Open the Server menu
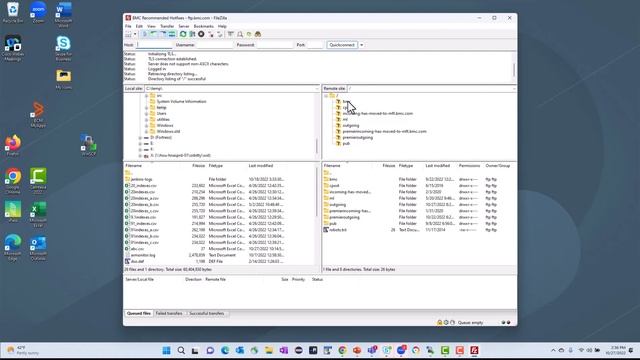 coord(184,26)
